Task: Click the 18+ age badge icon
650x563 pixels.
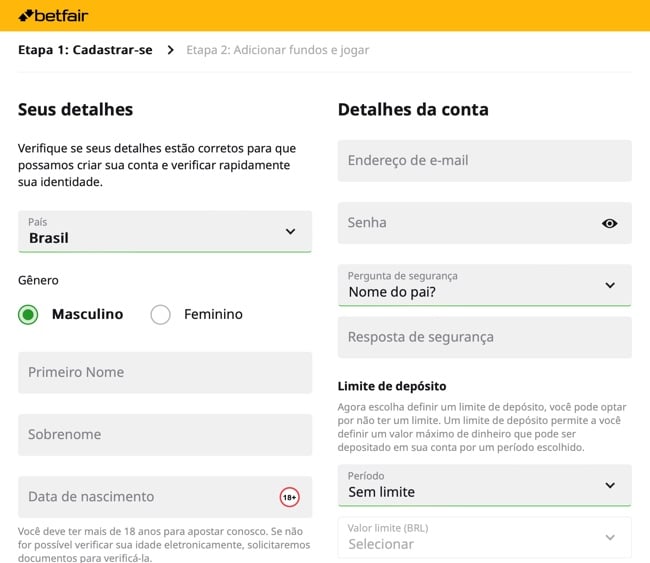Action: [289, 497]
